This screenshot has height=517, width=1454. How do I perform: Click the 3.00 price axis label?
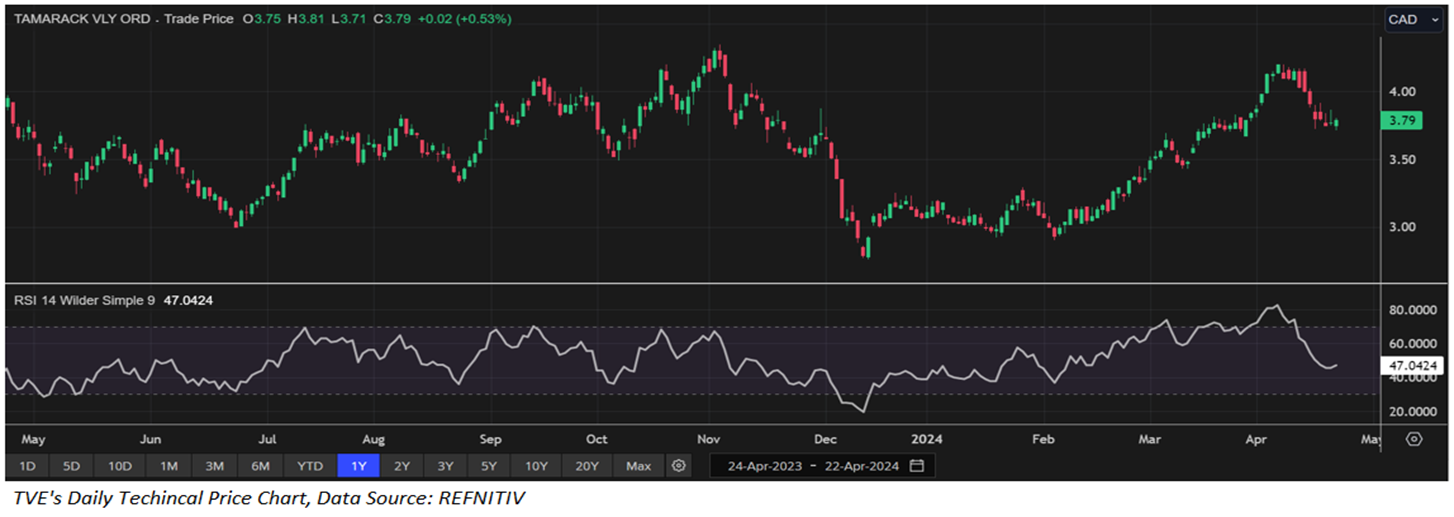click(x=1401, y=227)
